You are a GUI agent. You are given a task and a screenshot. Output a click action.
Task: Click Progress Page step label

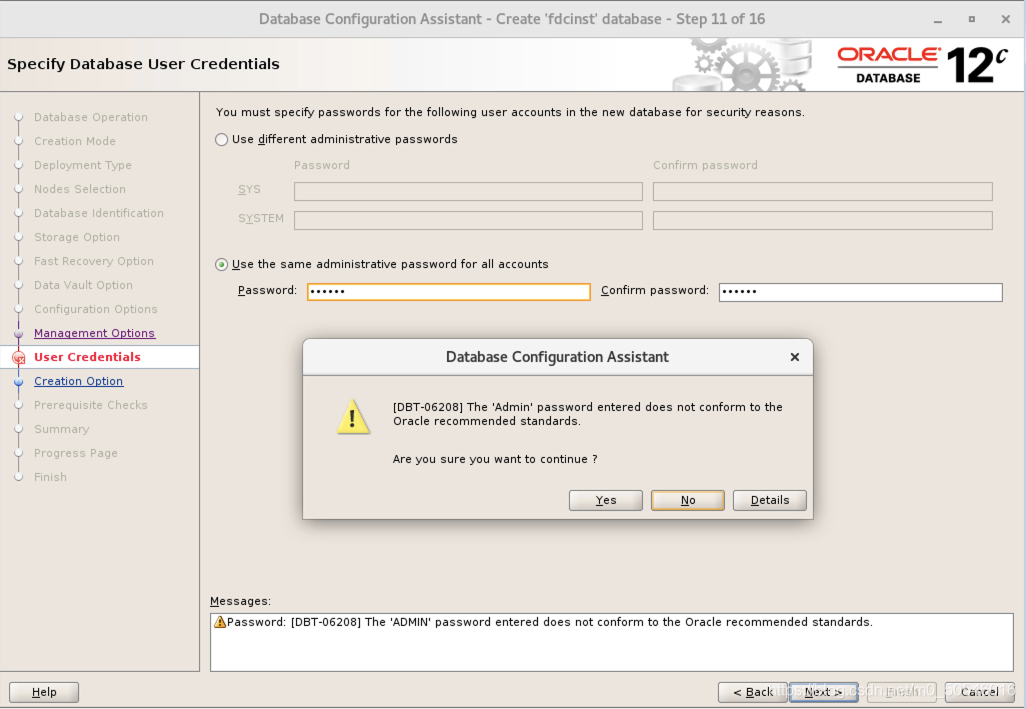tap(76, 453)
